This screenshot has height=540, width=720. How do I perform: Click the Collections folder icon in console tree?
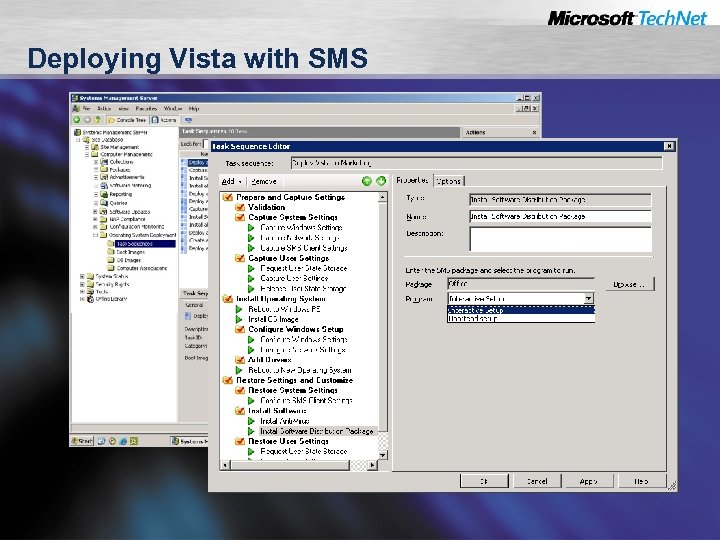click(104, 162)
